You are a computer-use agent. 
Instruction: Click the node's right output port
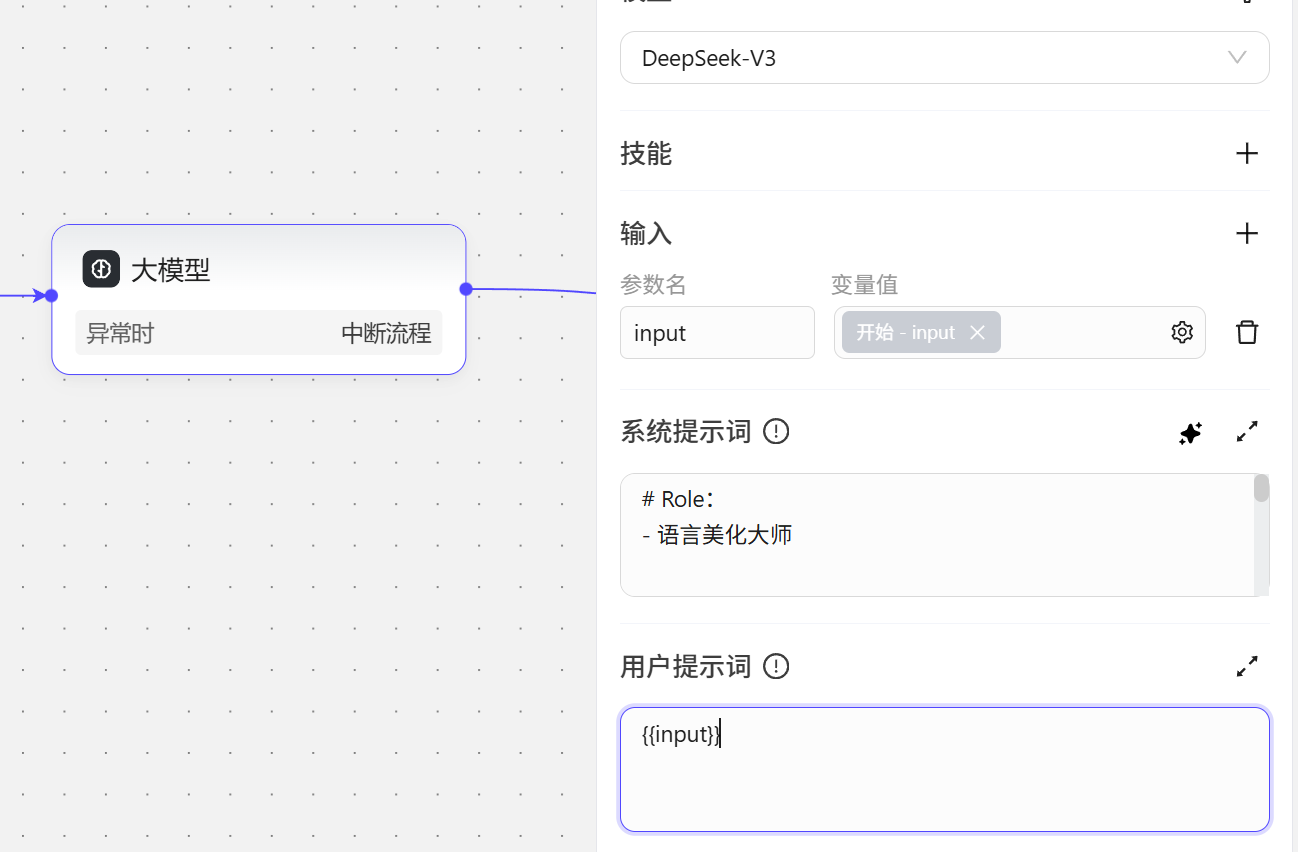(466, 289)
